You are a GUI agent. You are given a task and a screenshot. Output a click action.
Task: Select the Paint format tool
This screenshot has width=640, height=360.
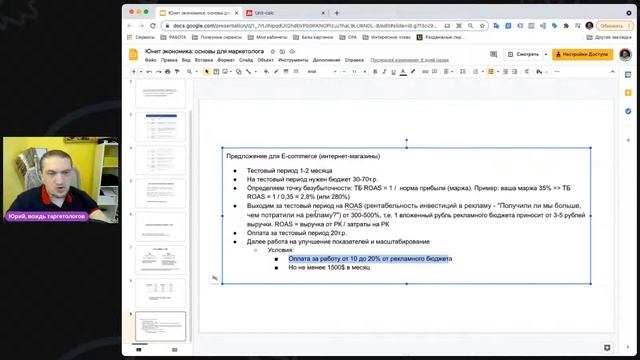point(177,72)
